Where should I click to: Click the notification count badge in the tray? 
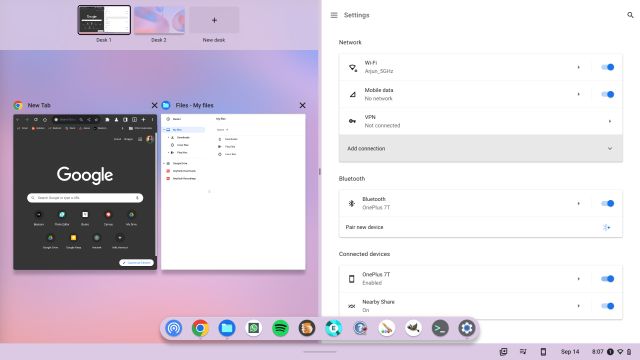(x=610, y=351)
